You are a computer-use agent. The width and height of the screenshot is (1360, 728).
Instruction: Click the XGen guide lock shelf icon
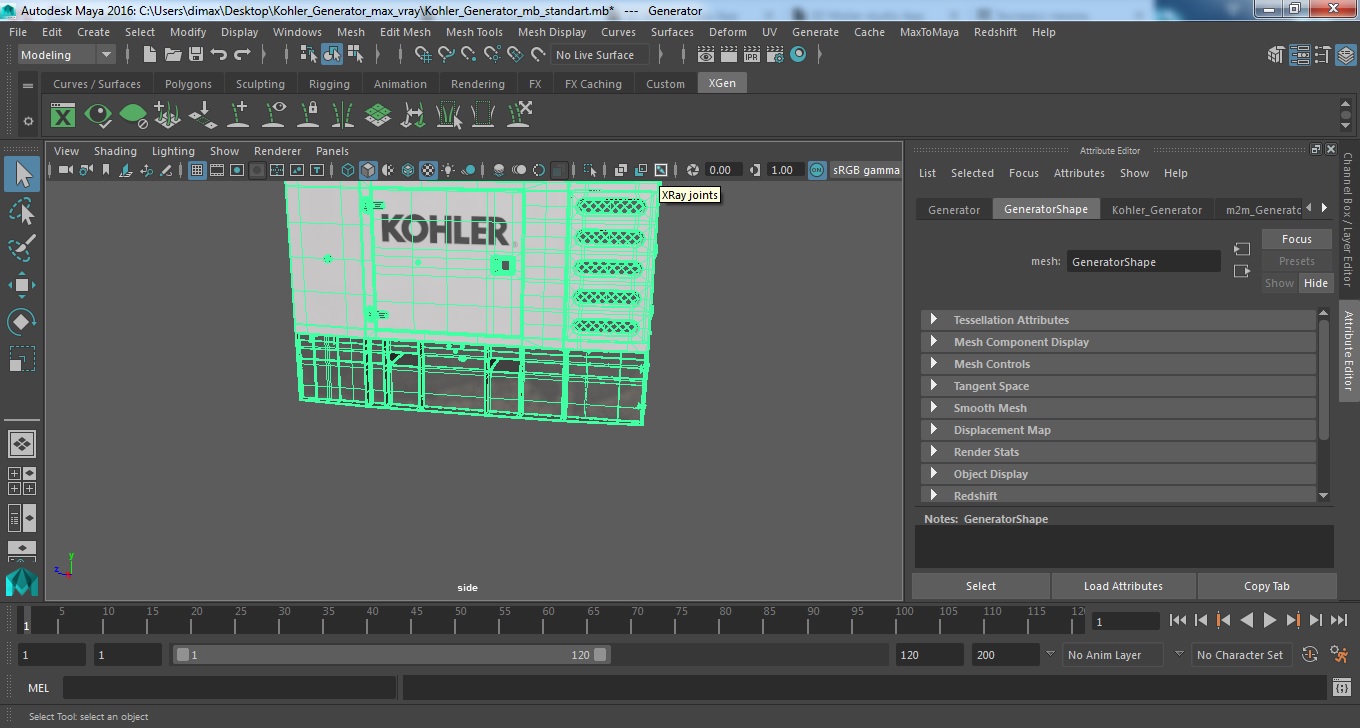coord(308,116)
